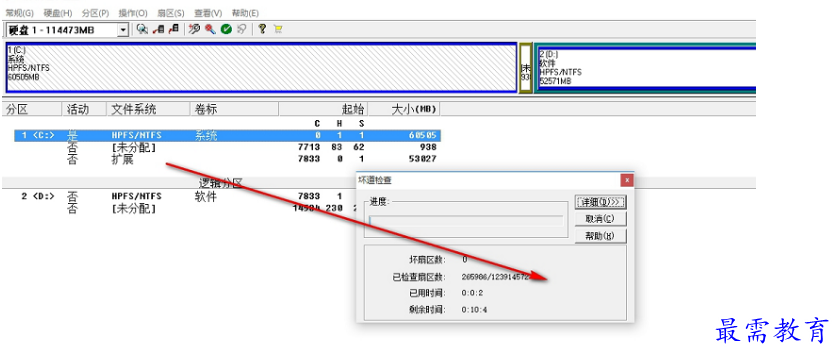Click the 起始 column header

point(323,109)
